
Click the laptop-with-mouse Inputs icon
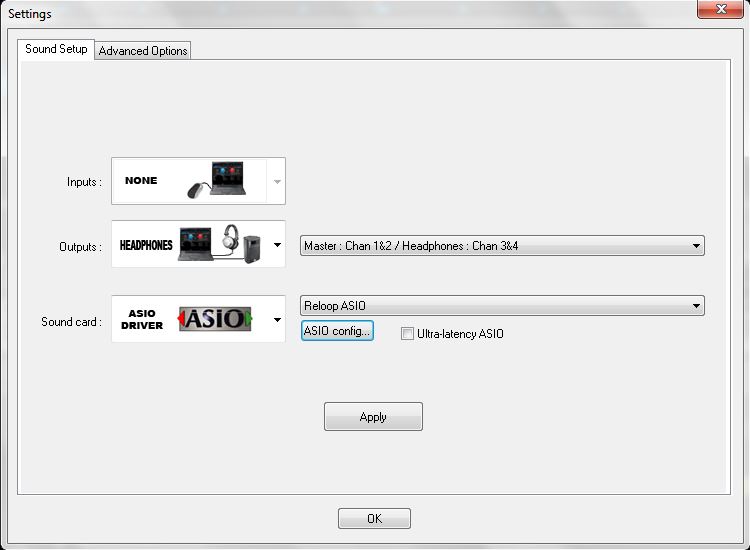[x=217, y=180]
